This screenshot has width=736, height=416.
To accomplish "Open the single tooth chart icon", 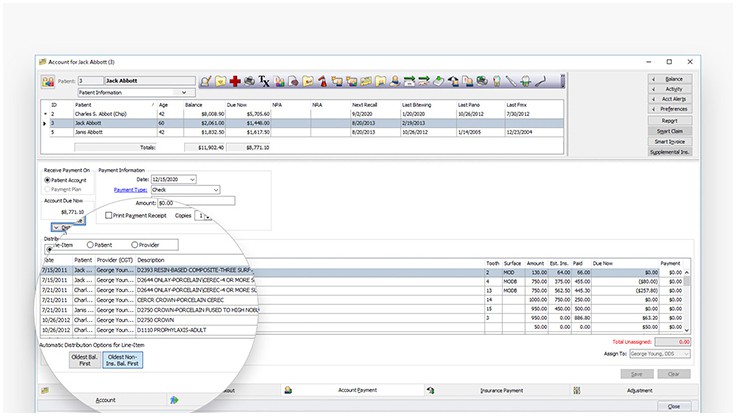I will click(497, 81).
